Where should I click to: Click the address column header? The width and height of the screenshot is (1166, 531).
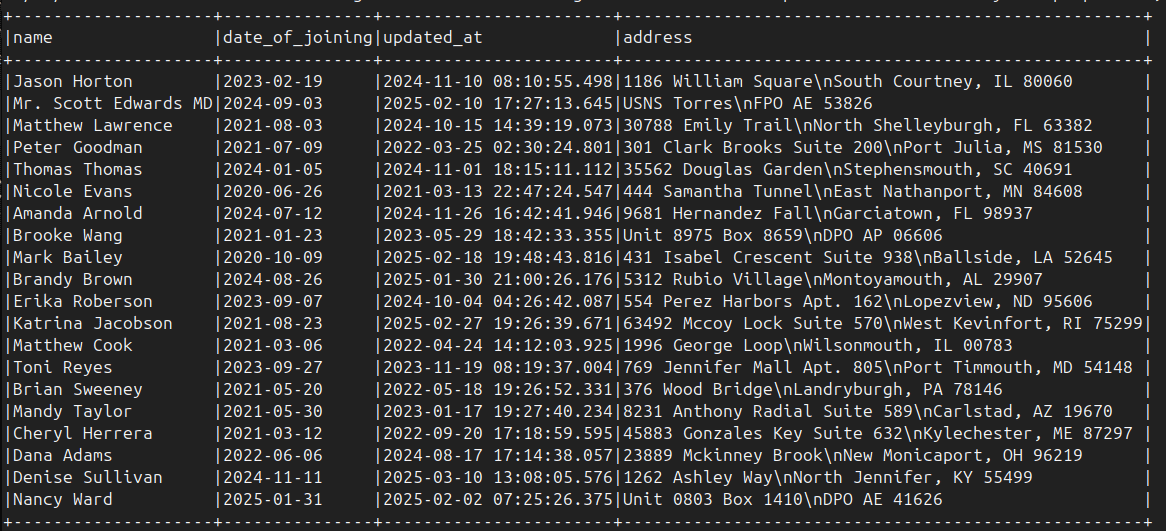pyautogui.click(x=657, y=38)
